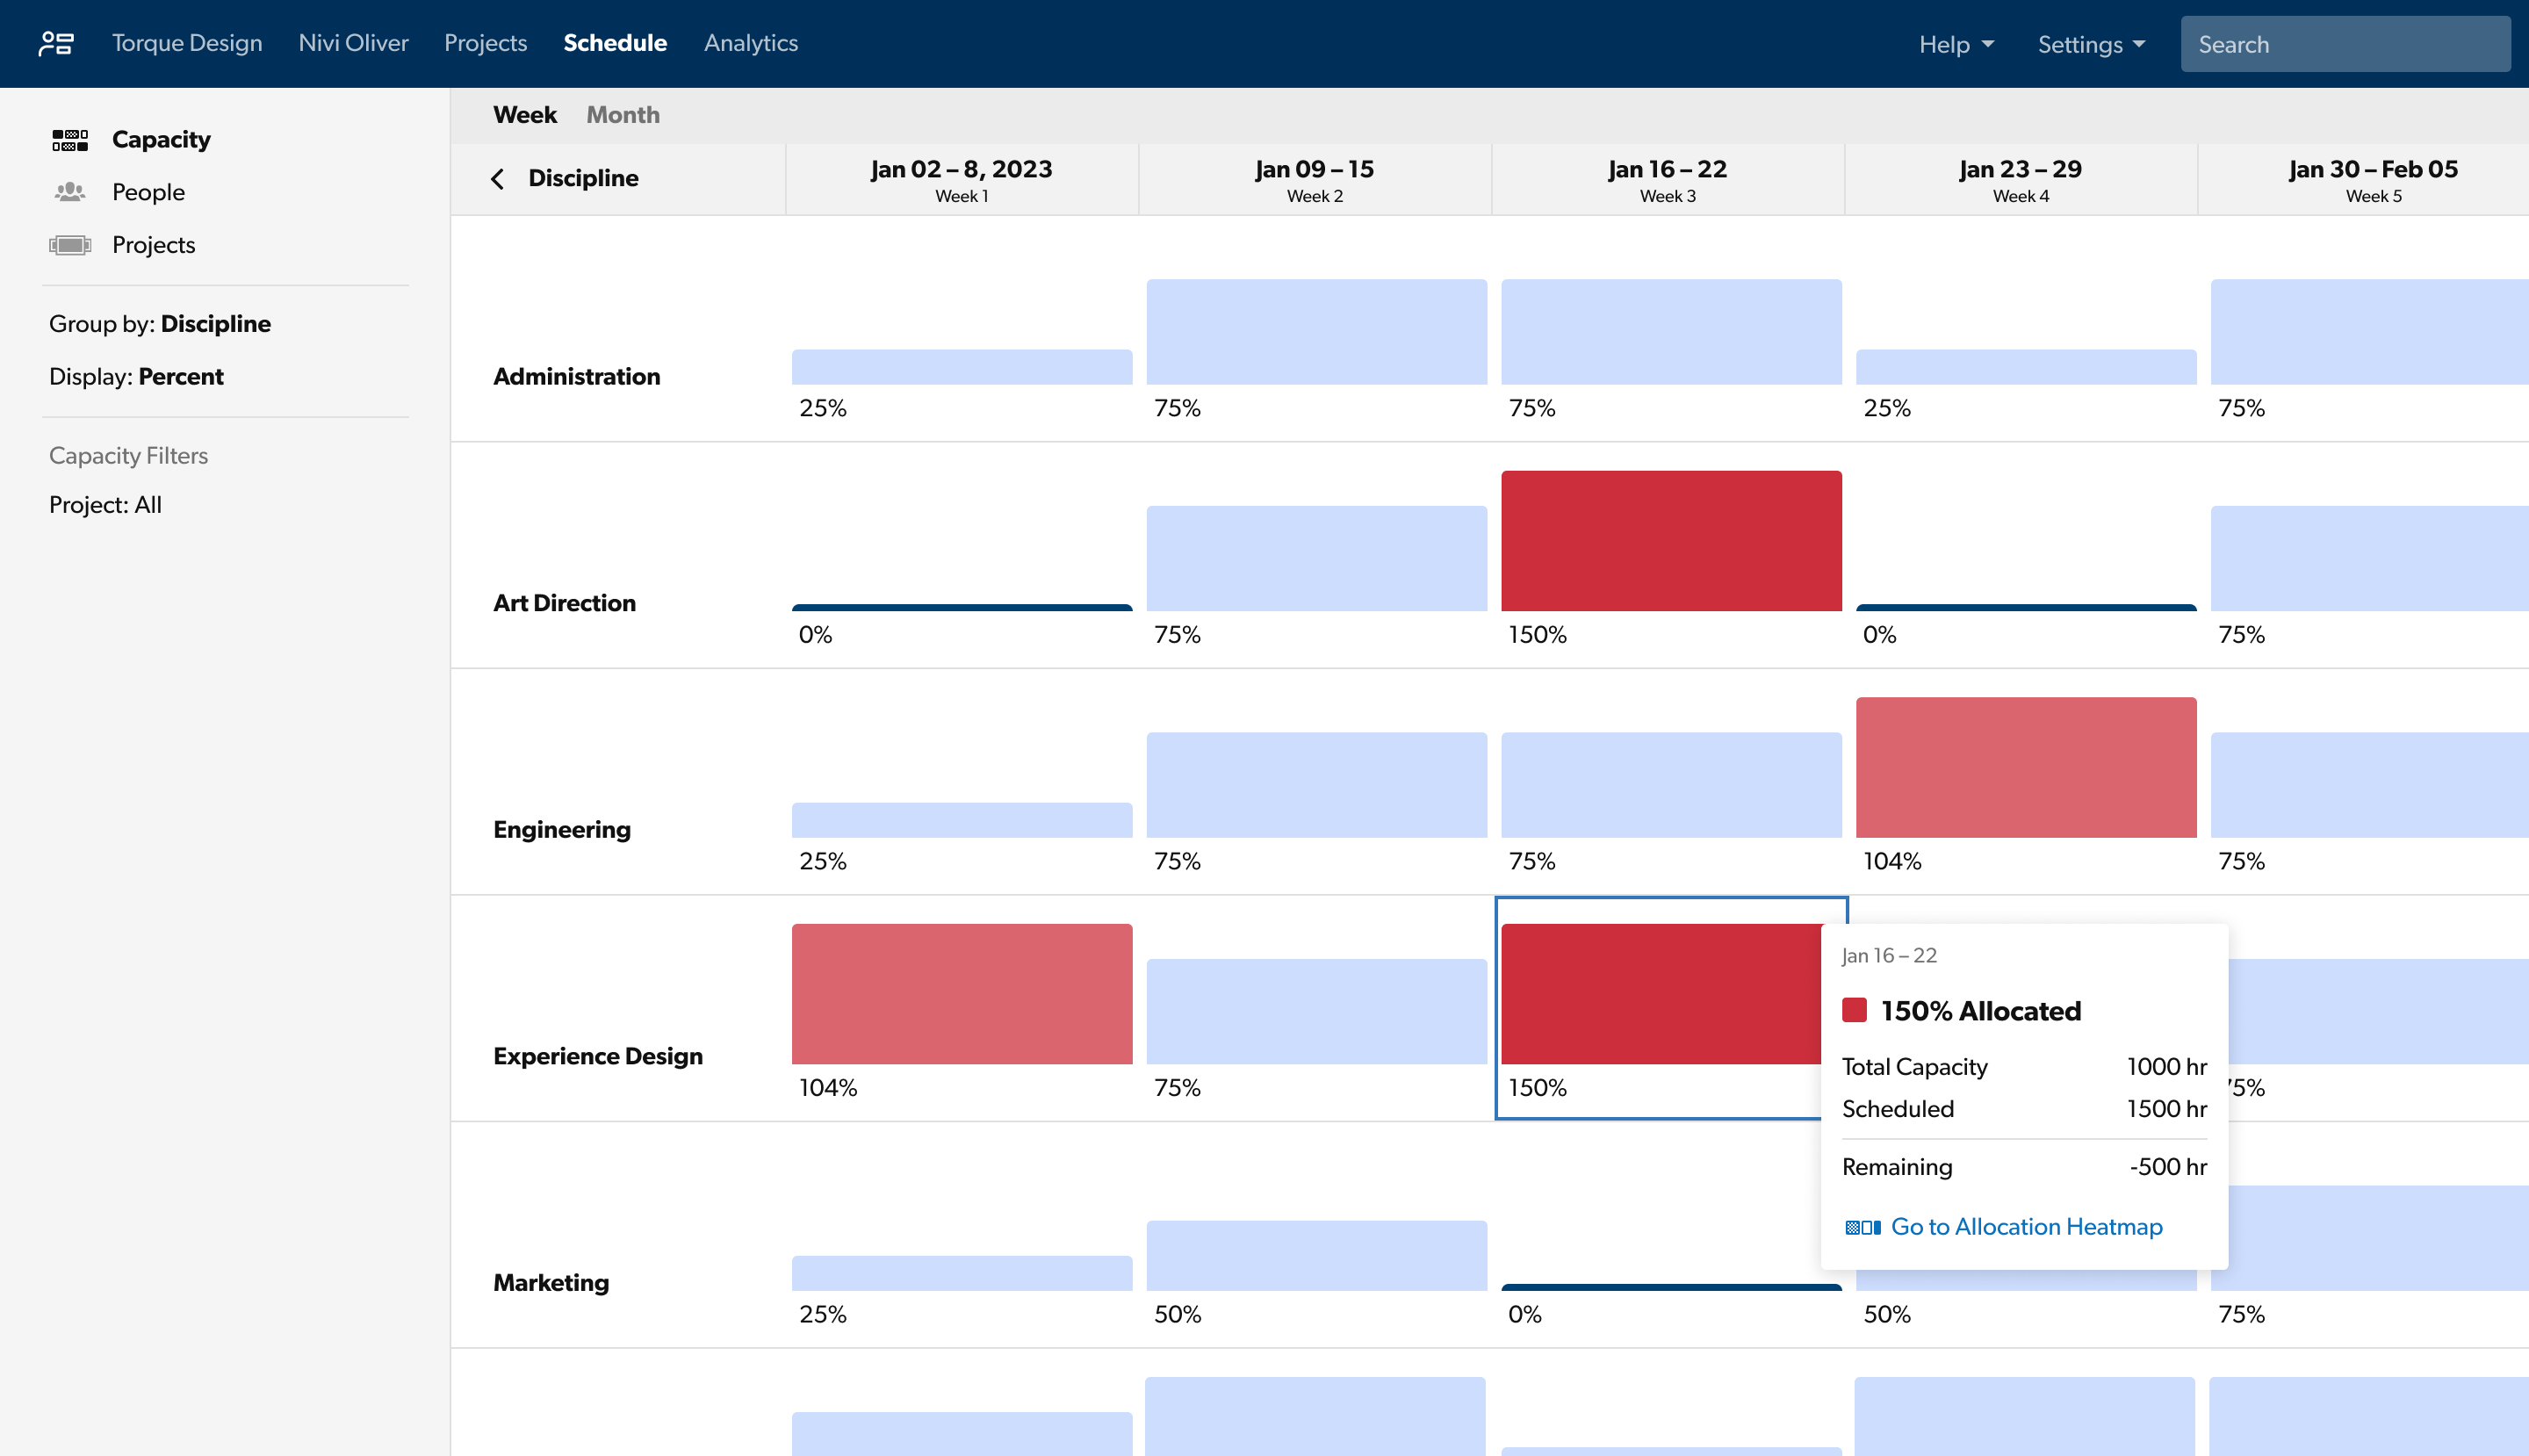Open the Analytics menu item
The width and height of the screenshot is (2529, 1456).
tap(751, 43)
